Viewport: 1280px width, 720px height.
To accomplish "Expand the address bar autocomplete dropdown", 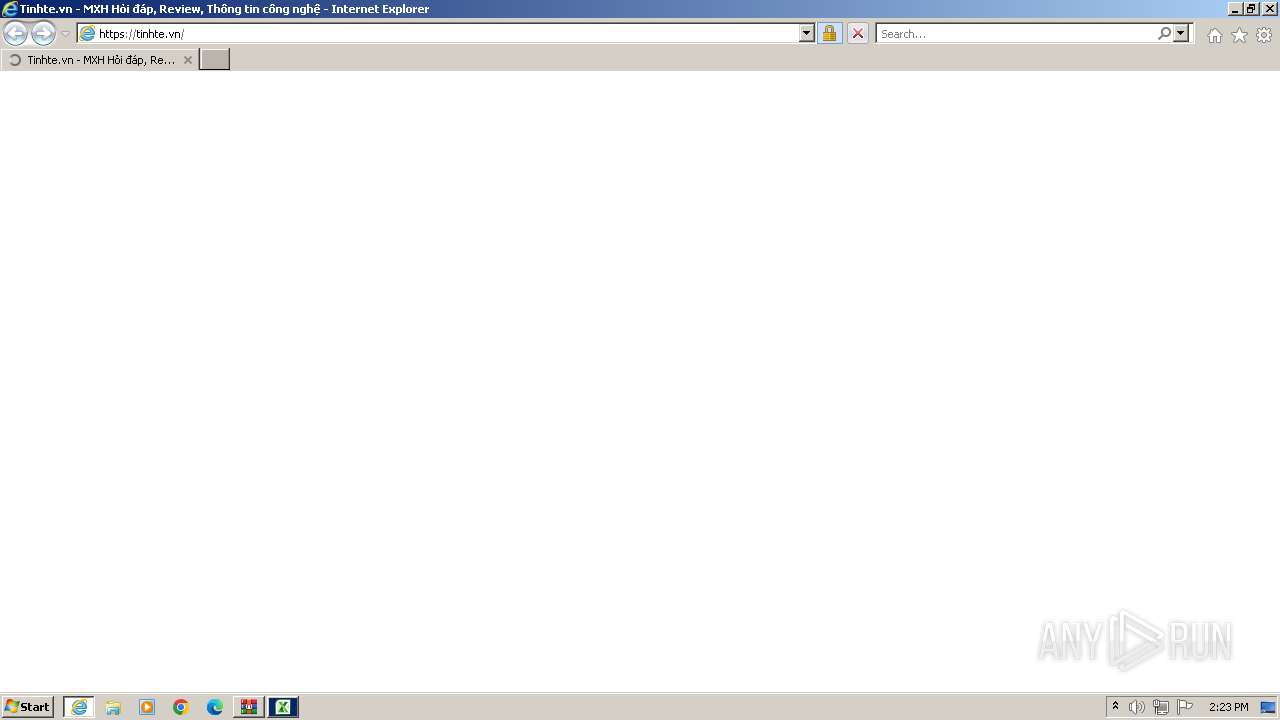I will click(x=807, y=33).
